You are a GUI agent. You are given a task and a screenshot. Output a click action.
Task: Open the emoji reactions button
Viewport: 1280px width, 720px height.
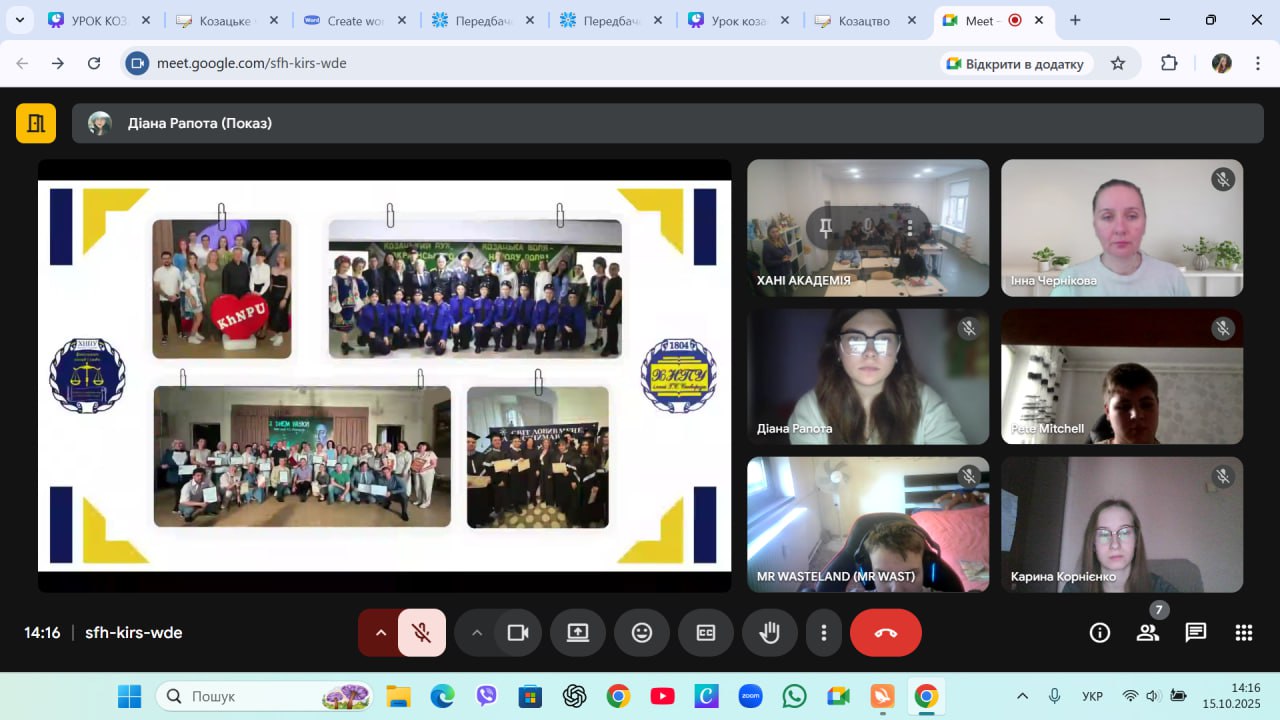tap(642, 633)
